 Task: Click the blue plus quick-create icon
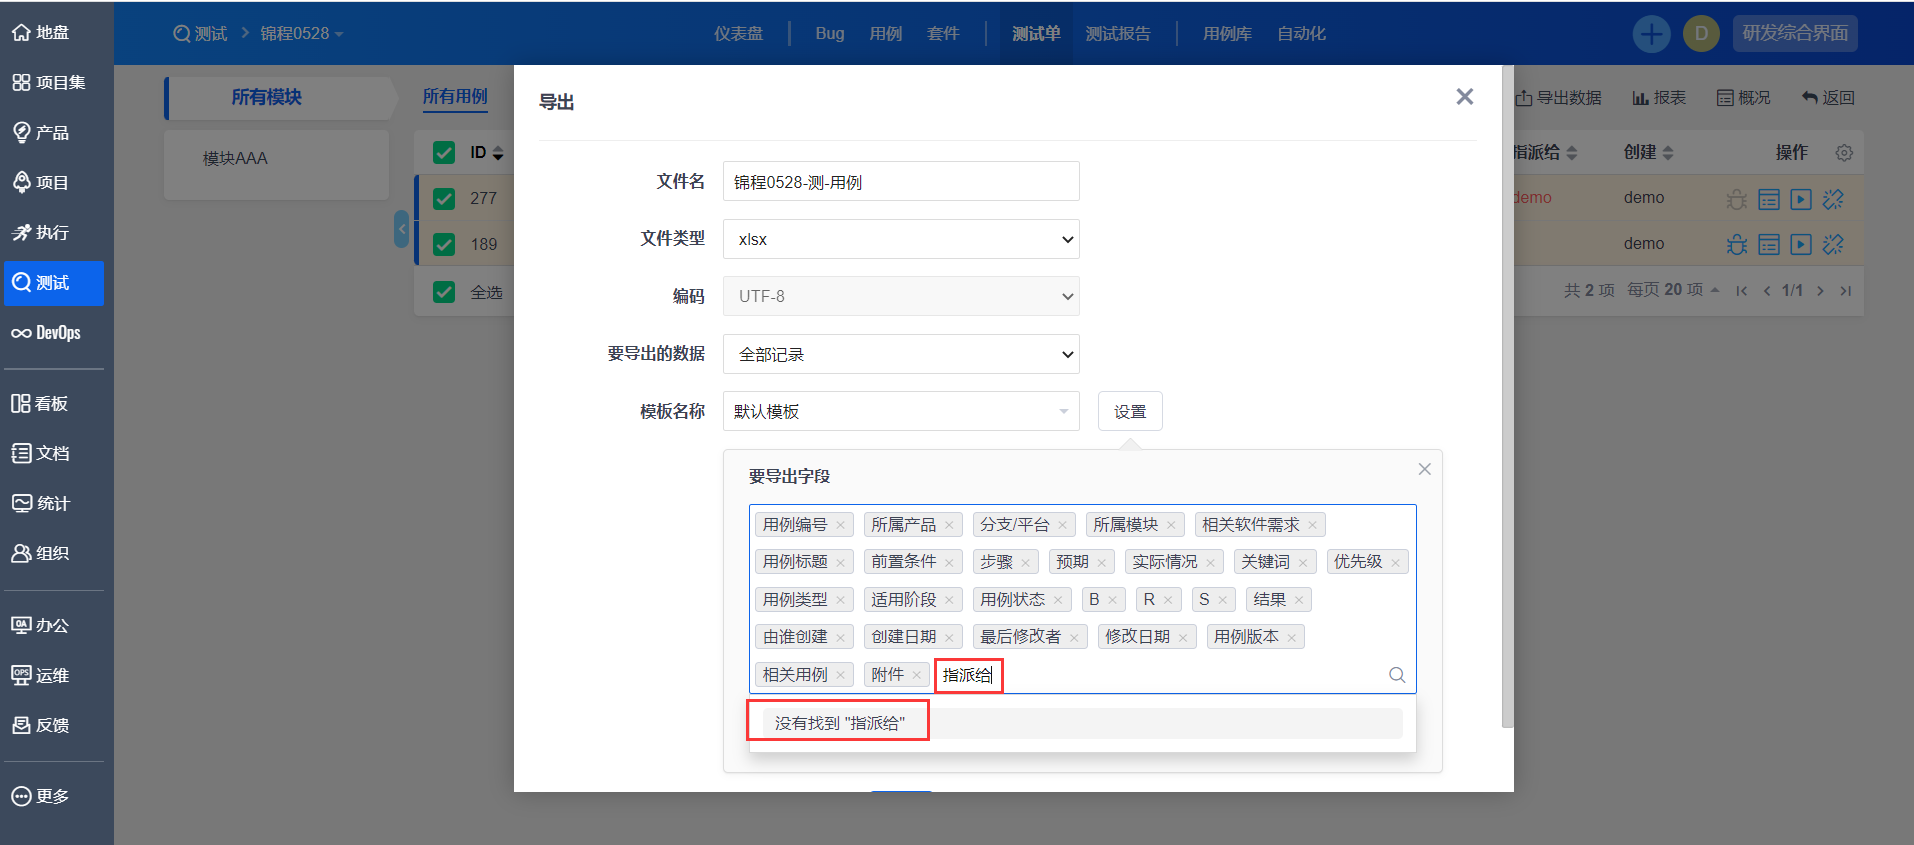[1651, 34]
